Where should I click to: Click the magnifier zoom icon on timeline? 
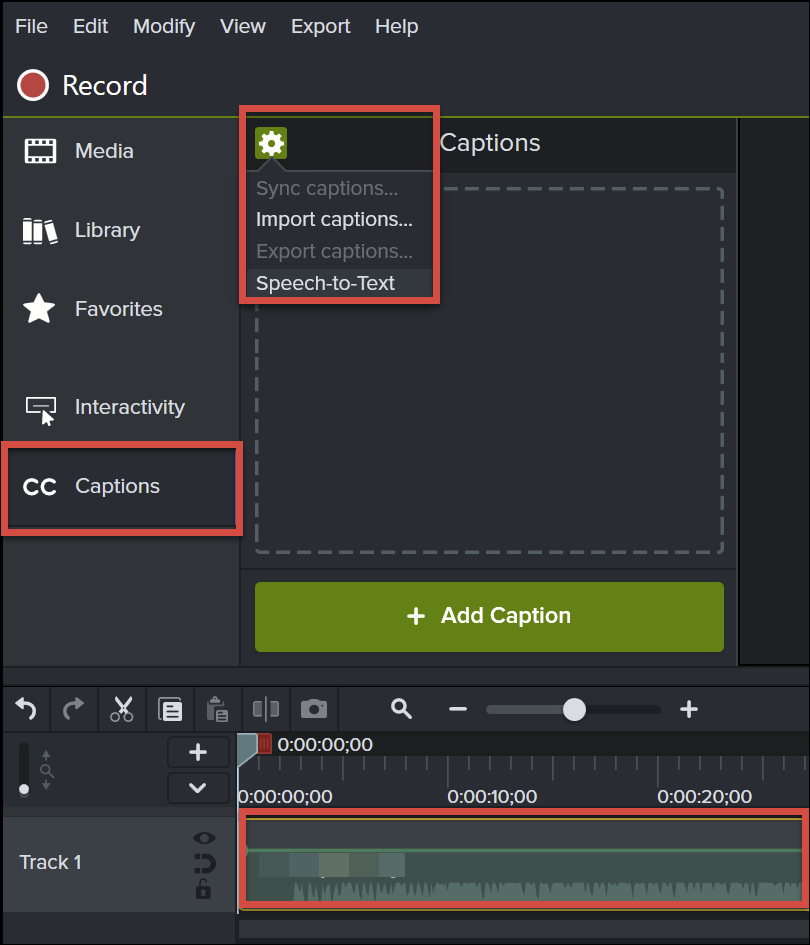click(x=402, y=709)
